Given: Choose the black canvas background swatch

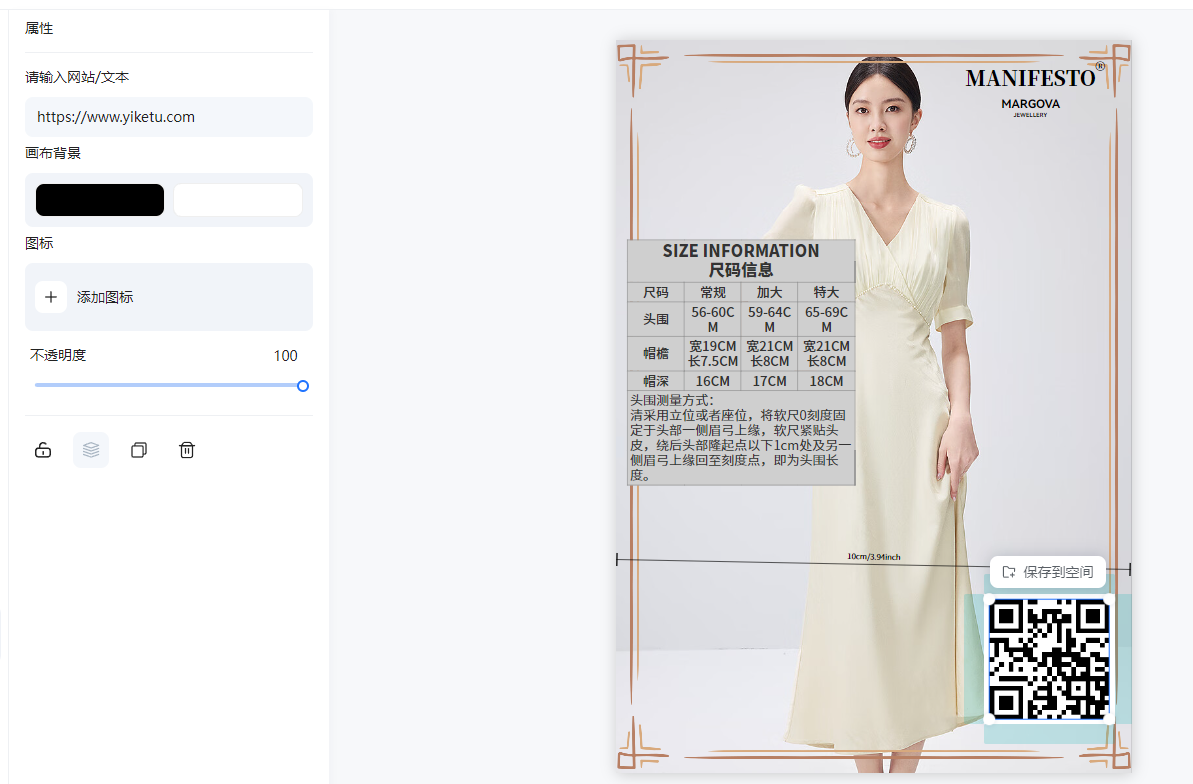Looking at the screenshot, I should coord(100,200).
